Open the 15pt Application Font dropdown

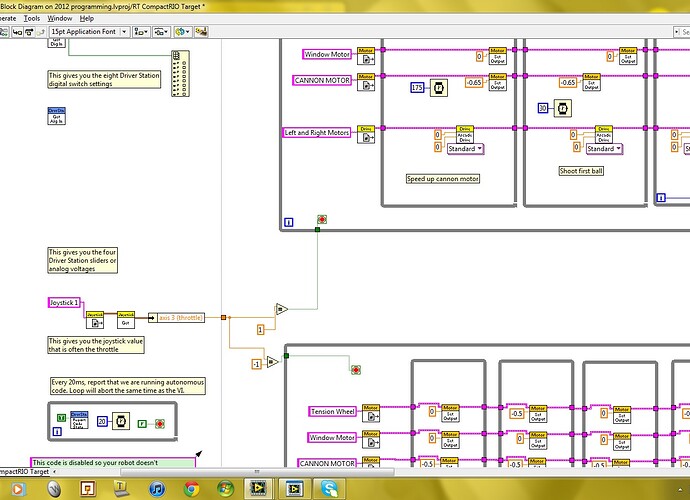click(x=89, y=32)
